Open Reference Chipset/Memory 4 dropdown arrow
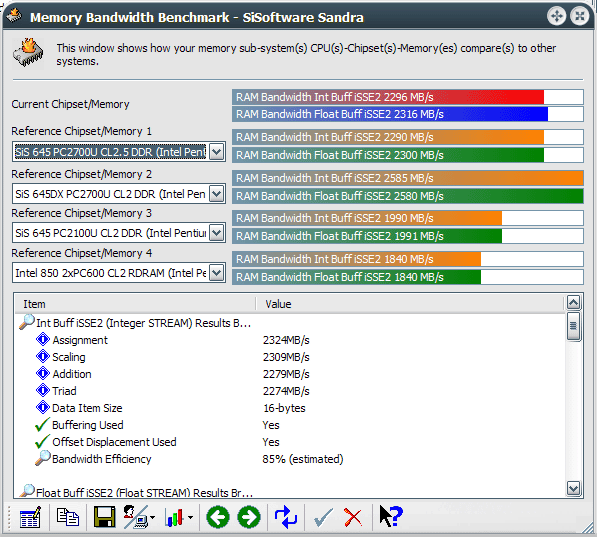Image resolution: width=597 pixels, height=537 pixels. point(217,273)
